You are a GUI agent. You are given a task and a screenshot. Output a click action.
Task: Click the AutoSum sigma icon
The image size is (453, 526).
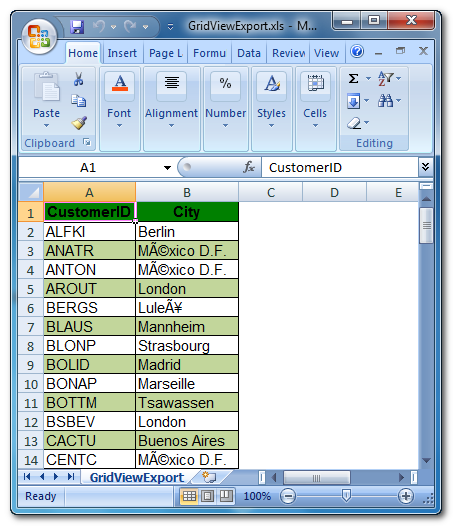coord(353,78)
